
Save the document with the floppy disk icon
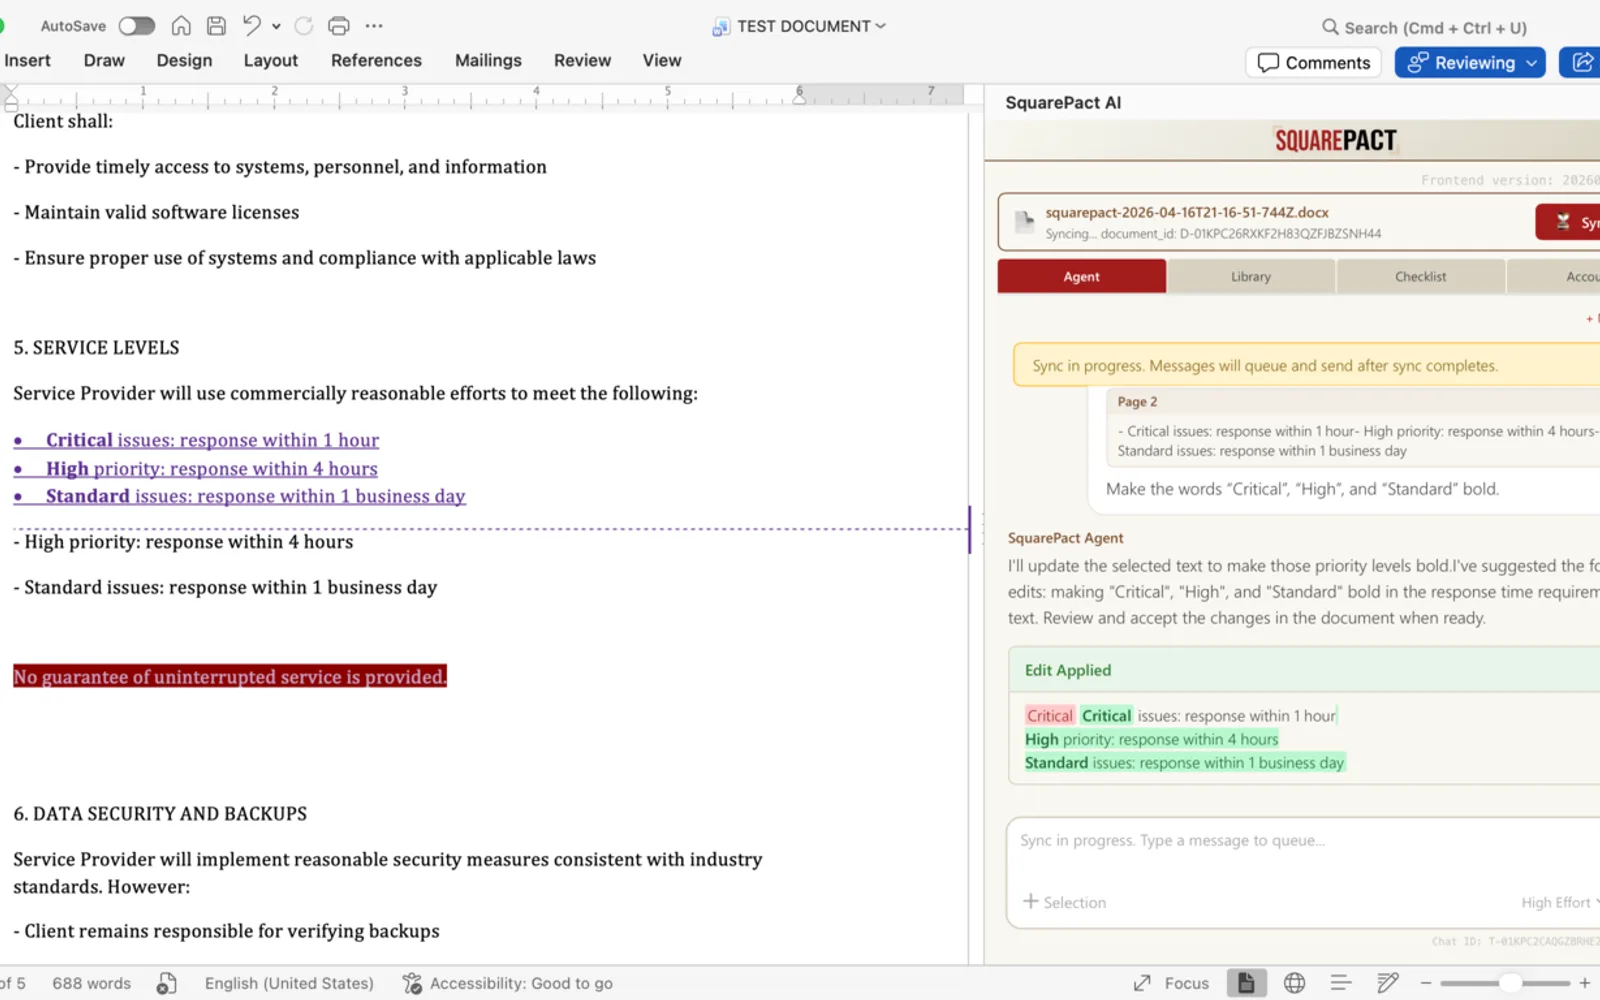[x=216, y=26]
